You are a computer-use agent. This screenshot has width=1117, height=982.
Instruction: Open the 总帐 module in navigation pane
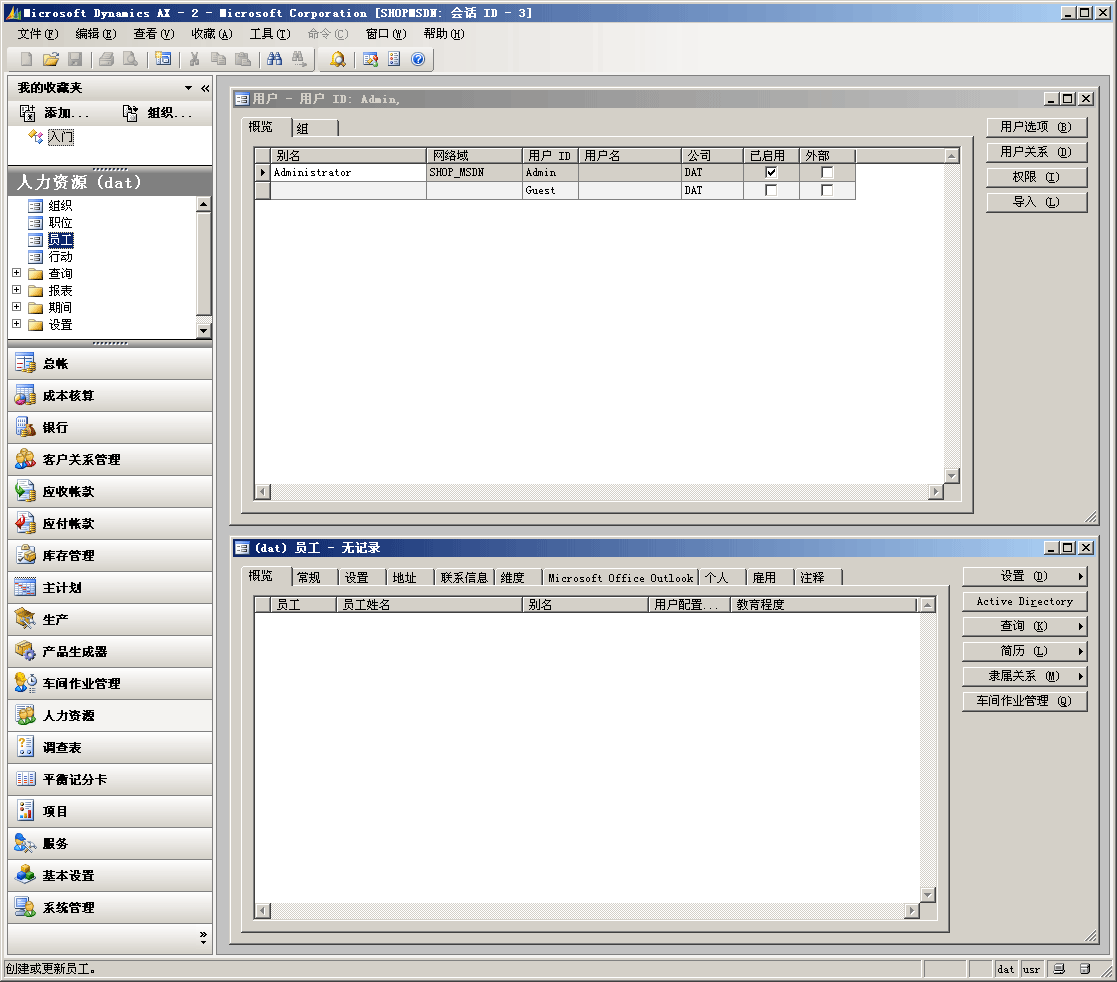[110, 364]
